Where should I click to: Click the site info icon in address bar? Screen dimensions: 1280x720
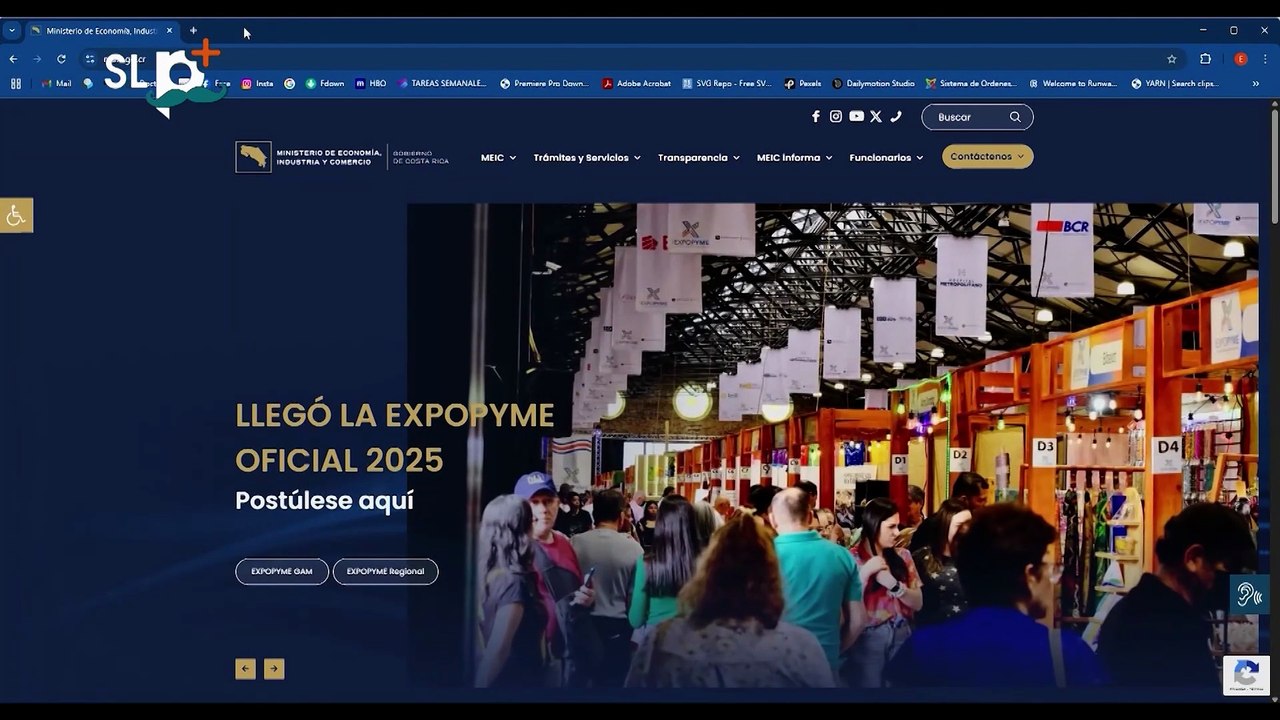pos(90,59)
